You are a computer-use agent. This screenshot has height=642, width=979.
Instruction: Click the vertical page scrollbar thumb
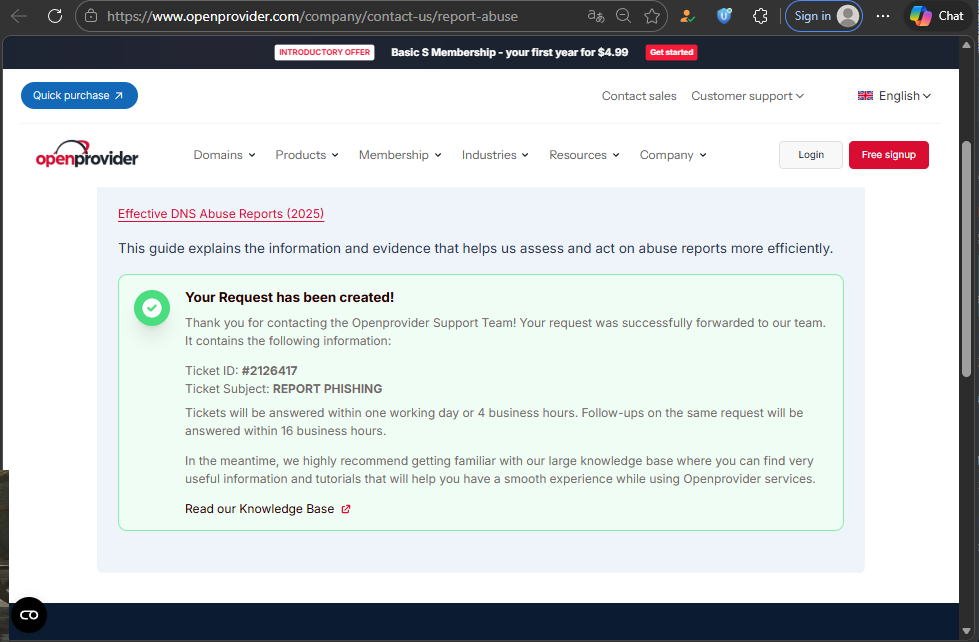point(967,259)
